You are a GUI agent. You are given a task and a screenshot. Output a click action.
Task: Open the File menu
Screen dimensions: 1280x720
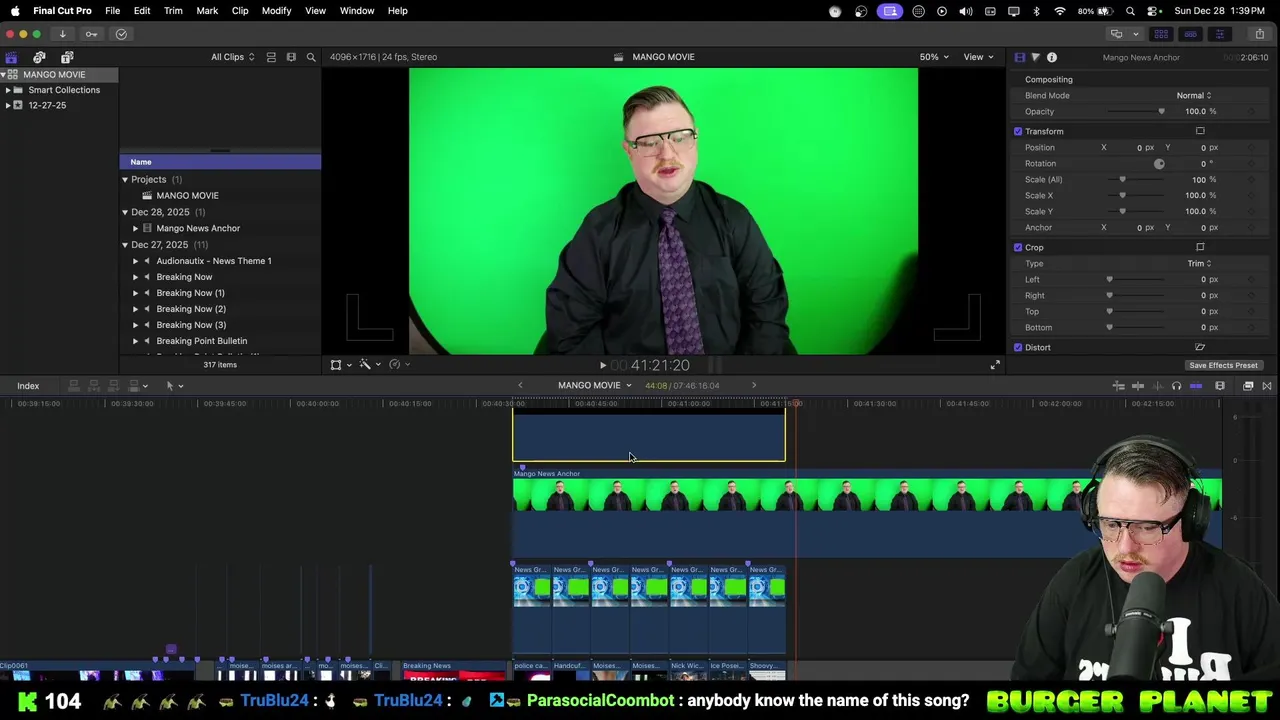tap(113, 11)
